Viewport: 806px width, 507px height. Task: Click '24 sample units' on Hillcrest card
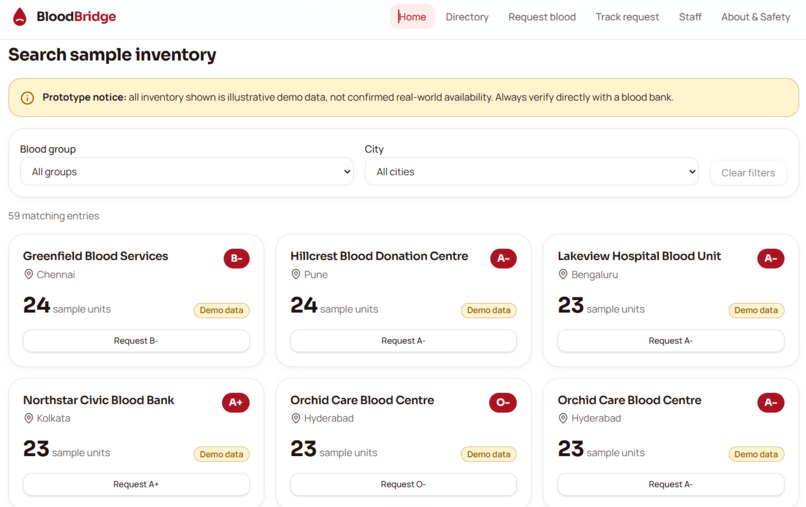coord(334,306)
